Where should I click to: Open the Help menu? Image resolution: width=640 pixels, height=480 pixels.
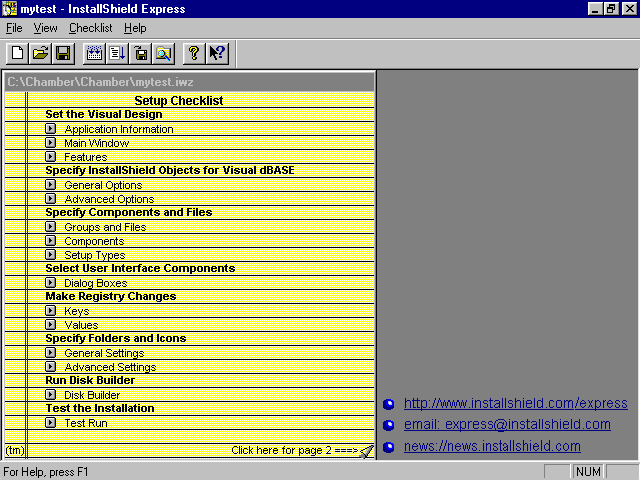point(135,28)
